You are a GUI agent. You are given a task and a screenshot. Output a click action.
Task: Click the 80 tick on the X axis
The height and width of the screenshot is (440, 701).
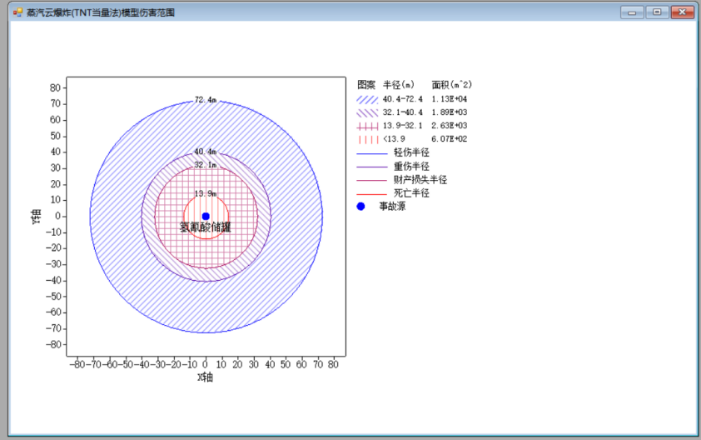pos(333,364)
